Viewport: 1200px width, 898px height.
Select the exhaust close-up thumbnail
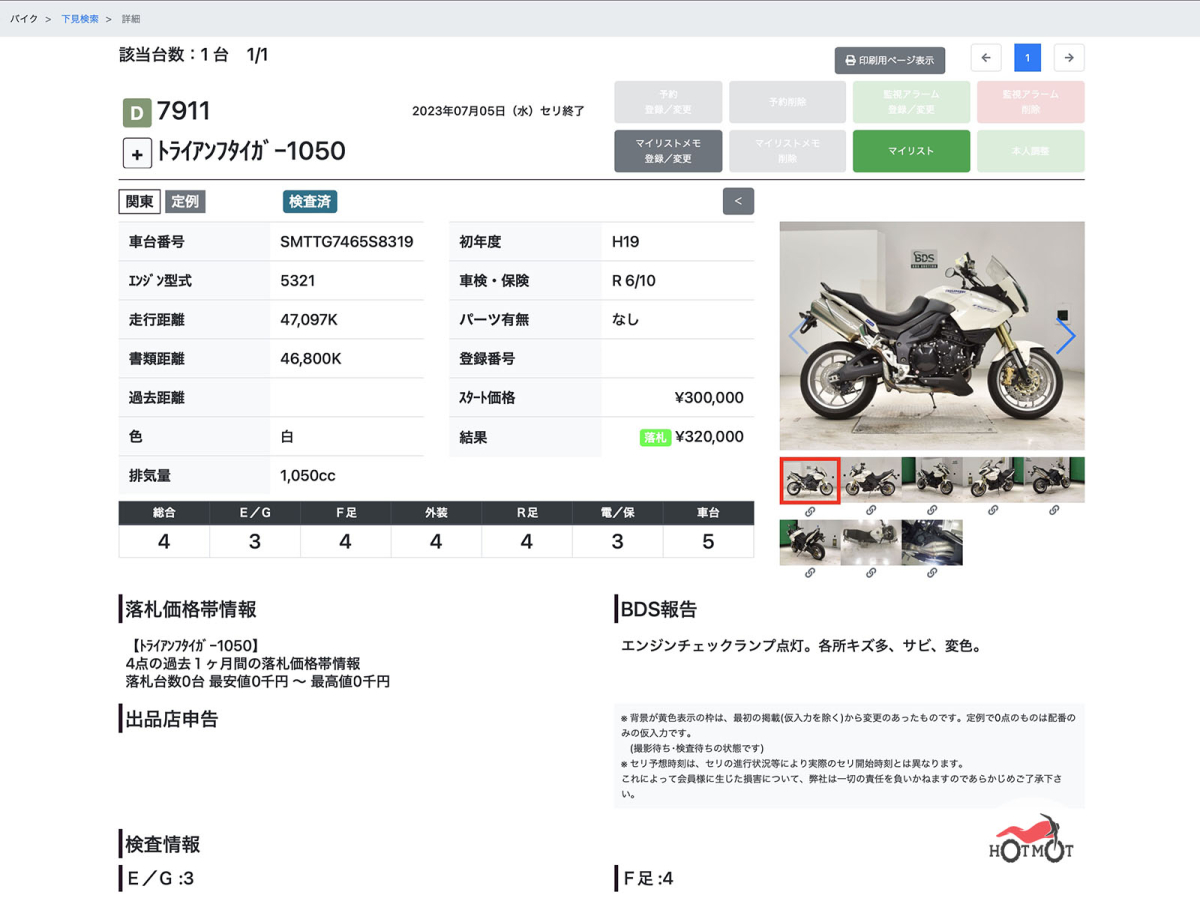(932, 542)
